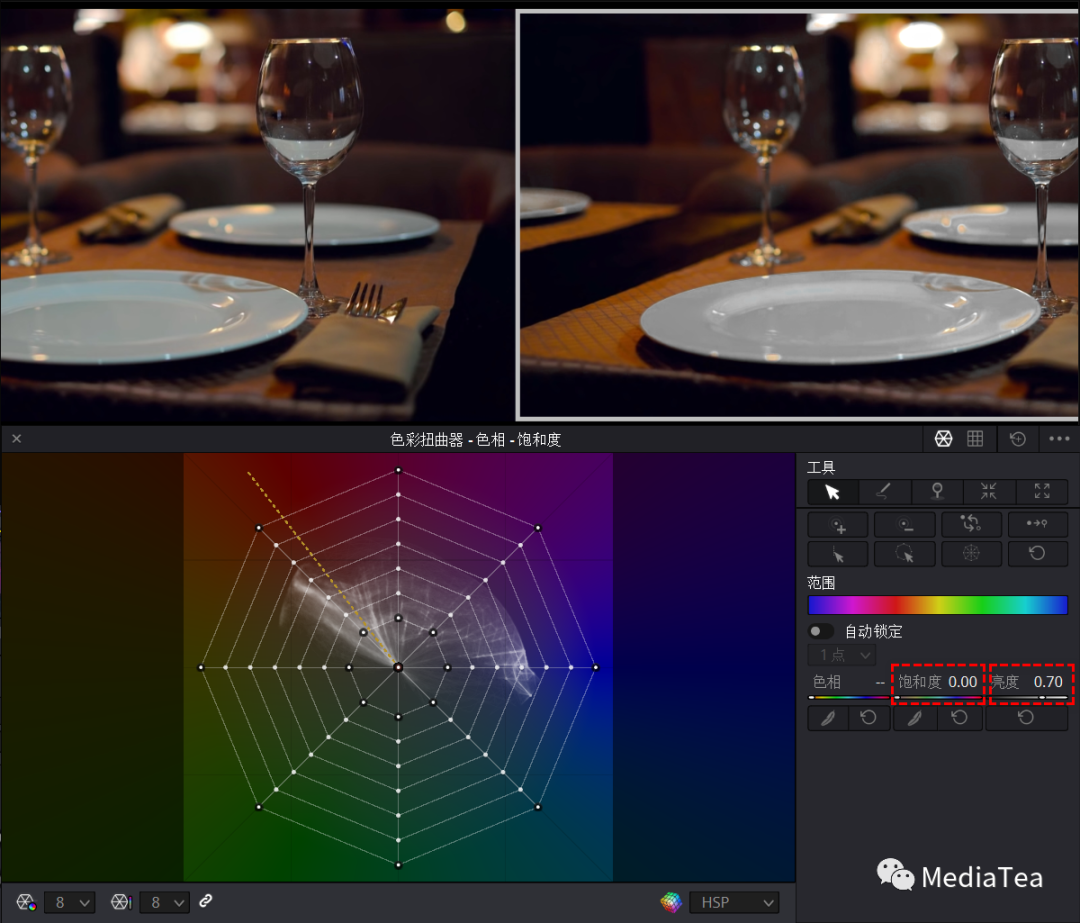The height and width of the screenshot is (923, 1080).
Task: Click the increase falloff (plus) button
Action: (x=838, y=525)
